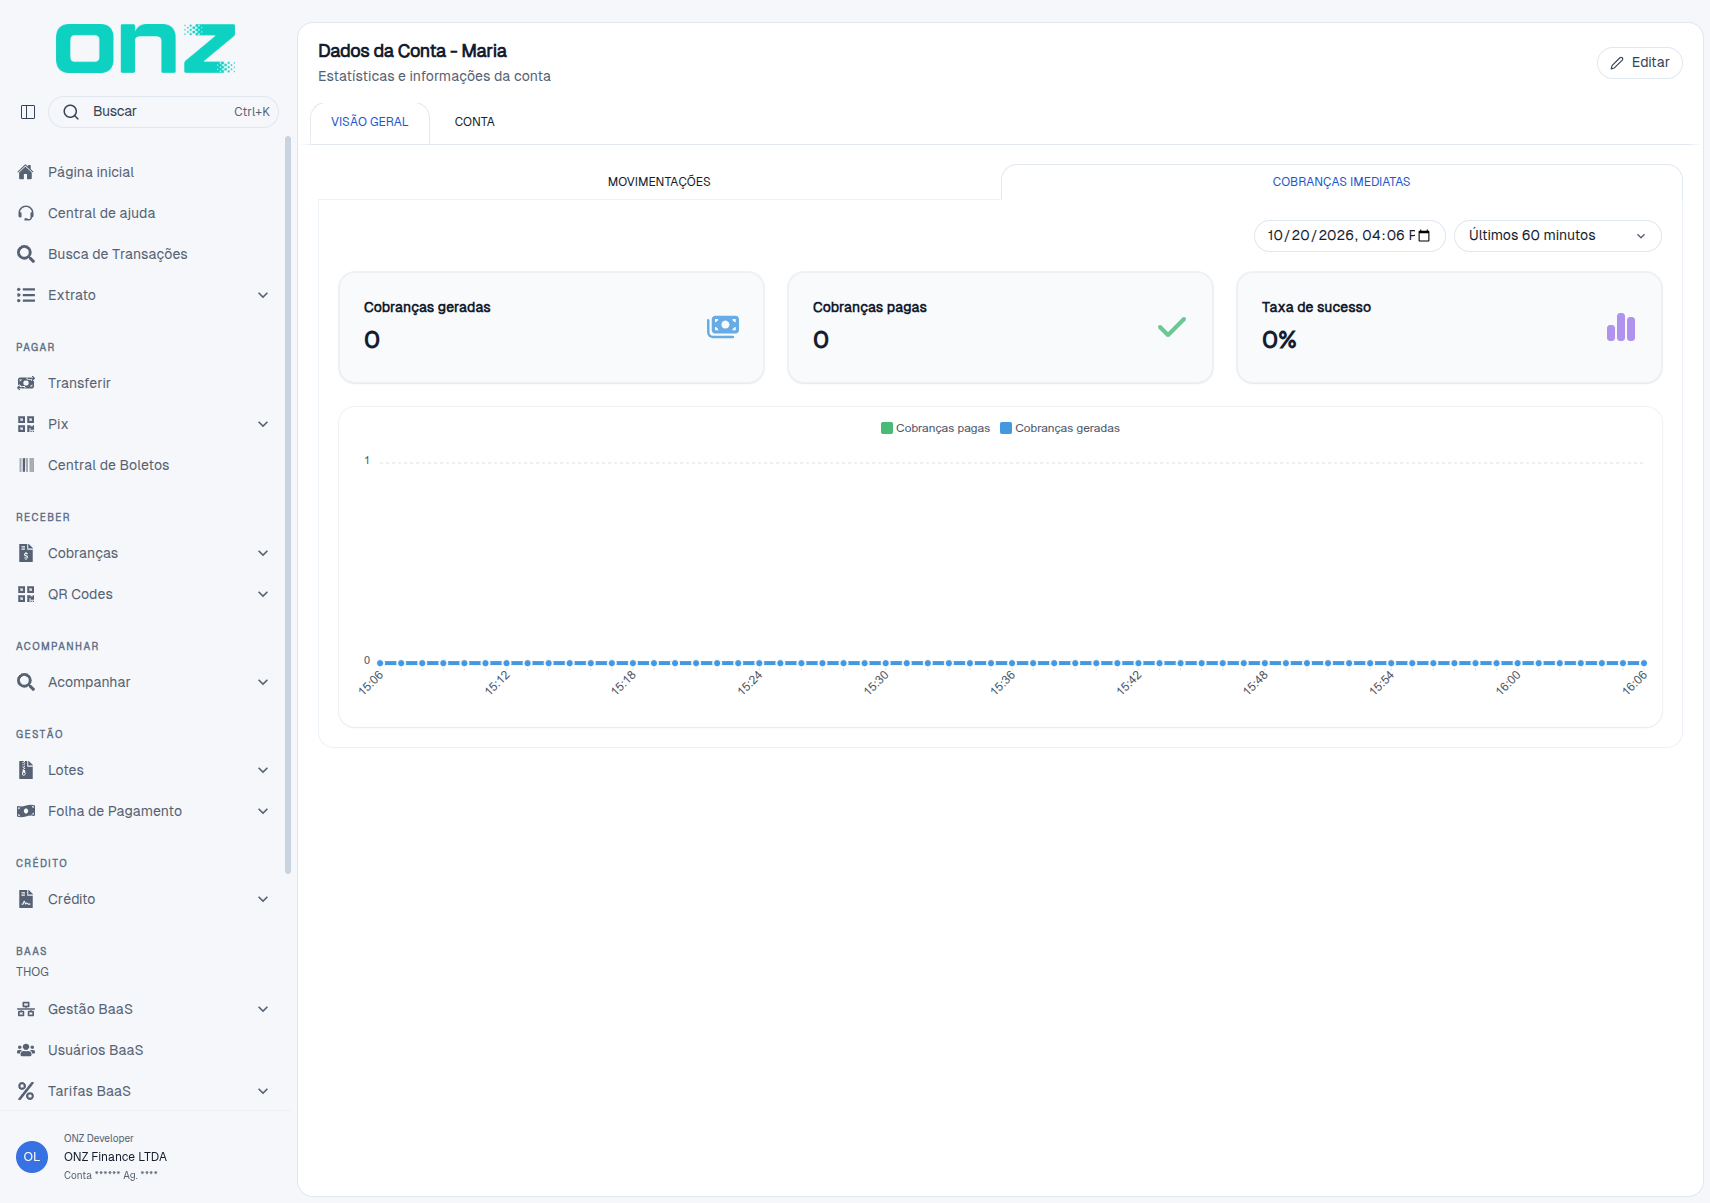Viewport: 1710px width, 1203px height.
Task: Expand the Folha de Pagamento menu
Action: 143,811
